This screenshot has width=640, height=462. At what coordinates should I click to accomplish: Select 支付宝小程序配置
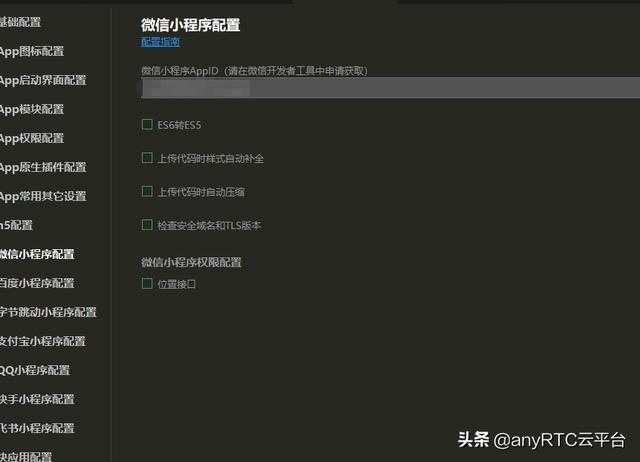pos(42,341)
